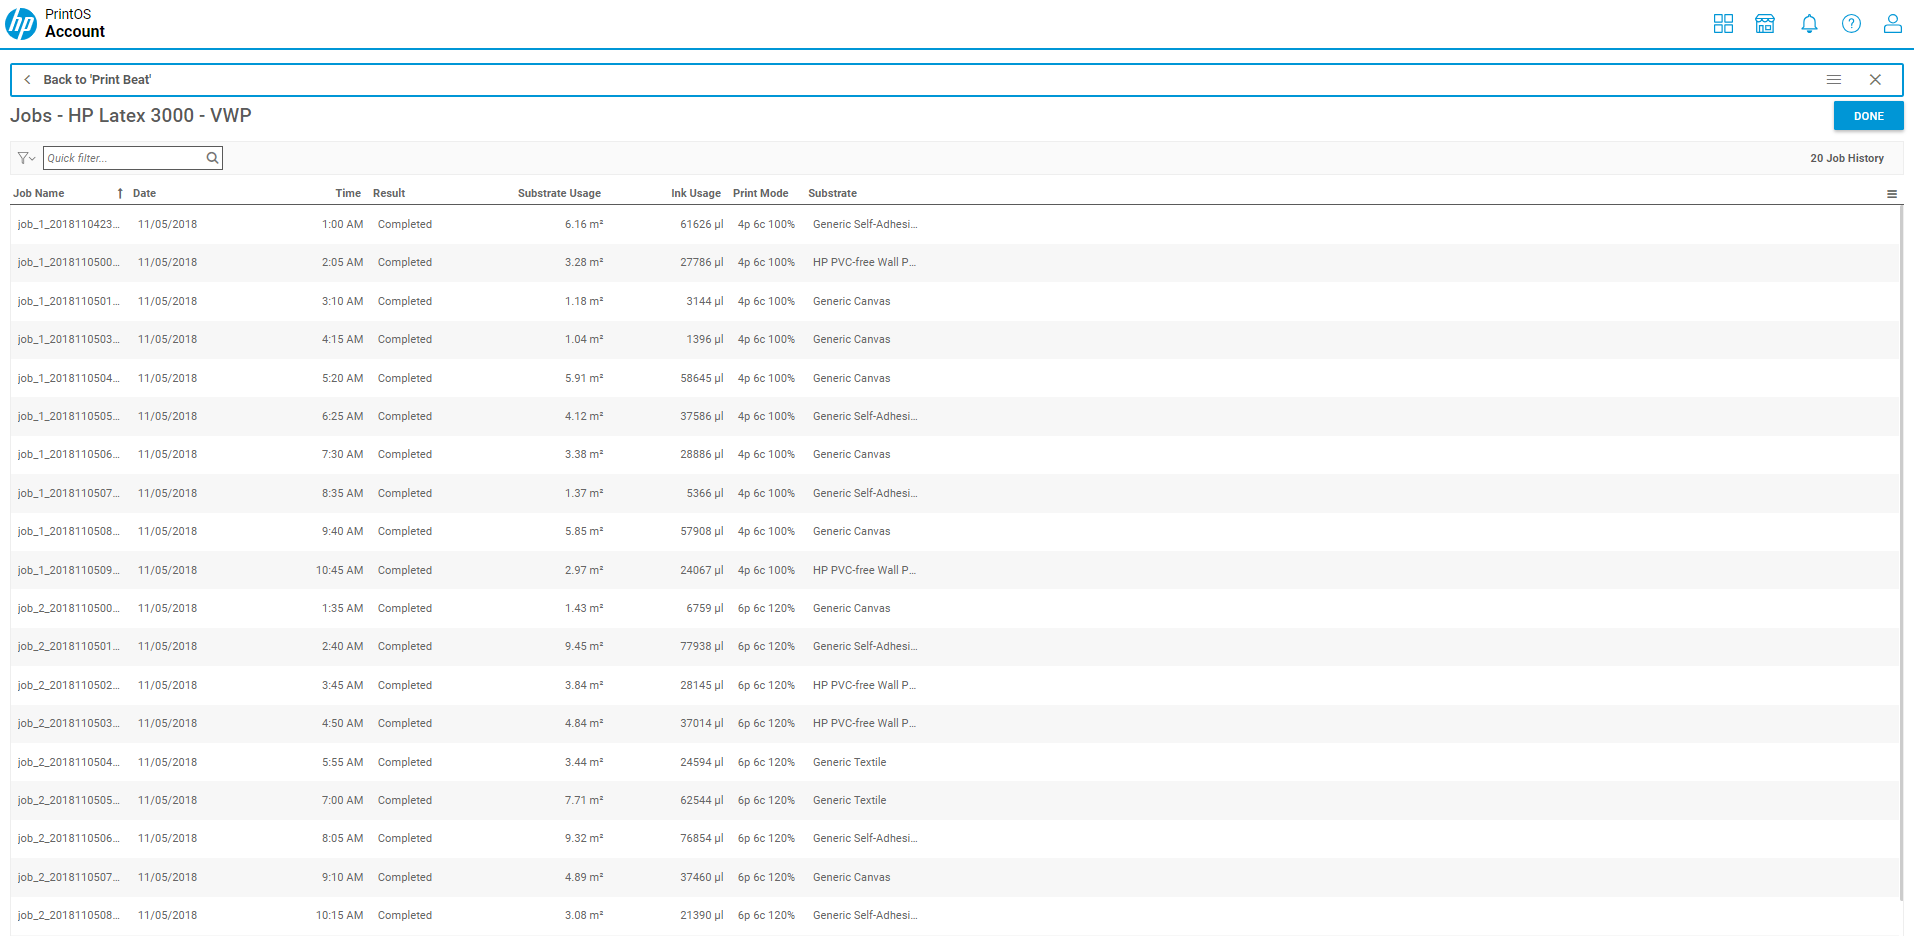Click ink usage value 61626 µl
The image size is (1914, 936).
point(702,225)
